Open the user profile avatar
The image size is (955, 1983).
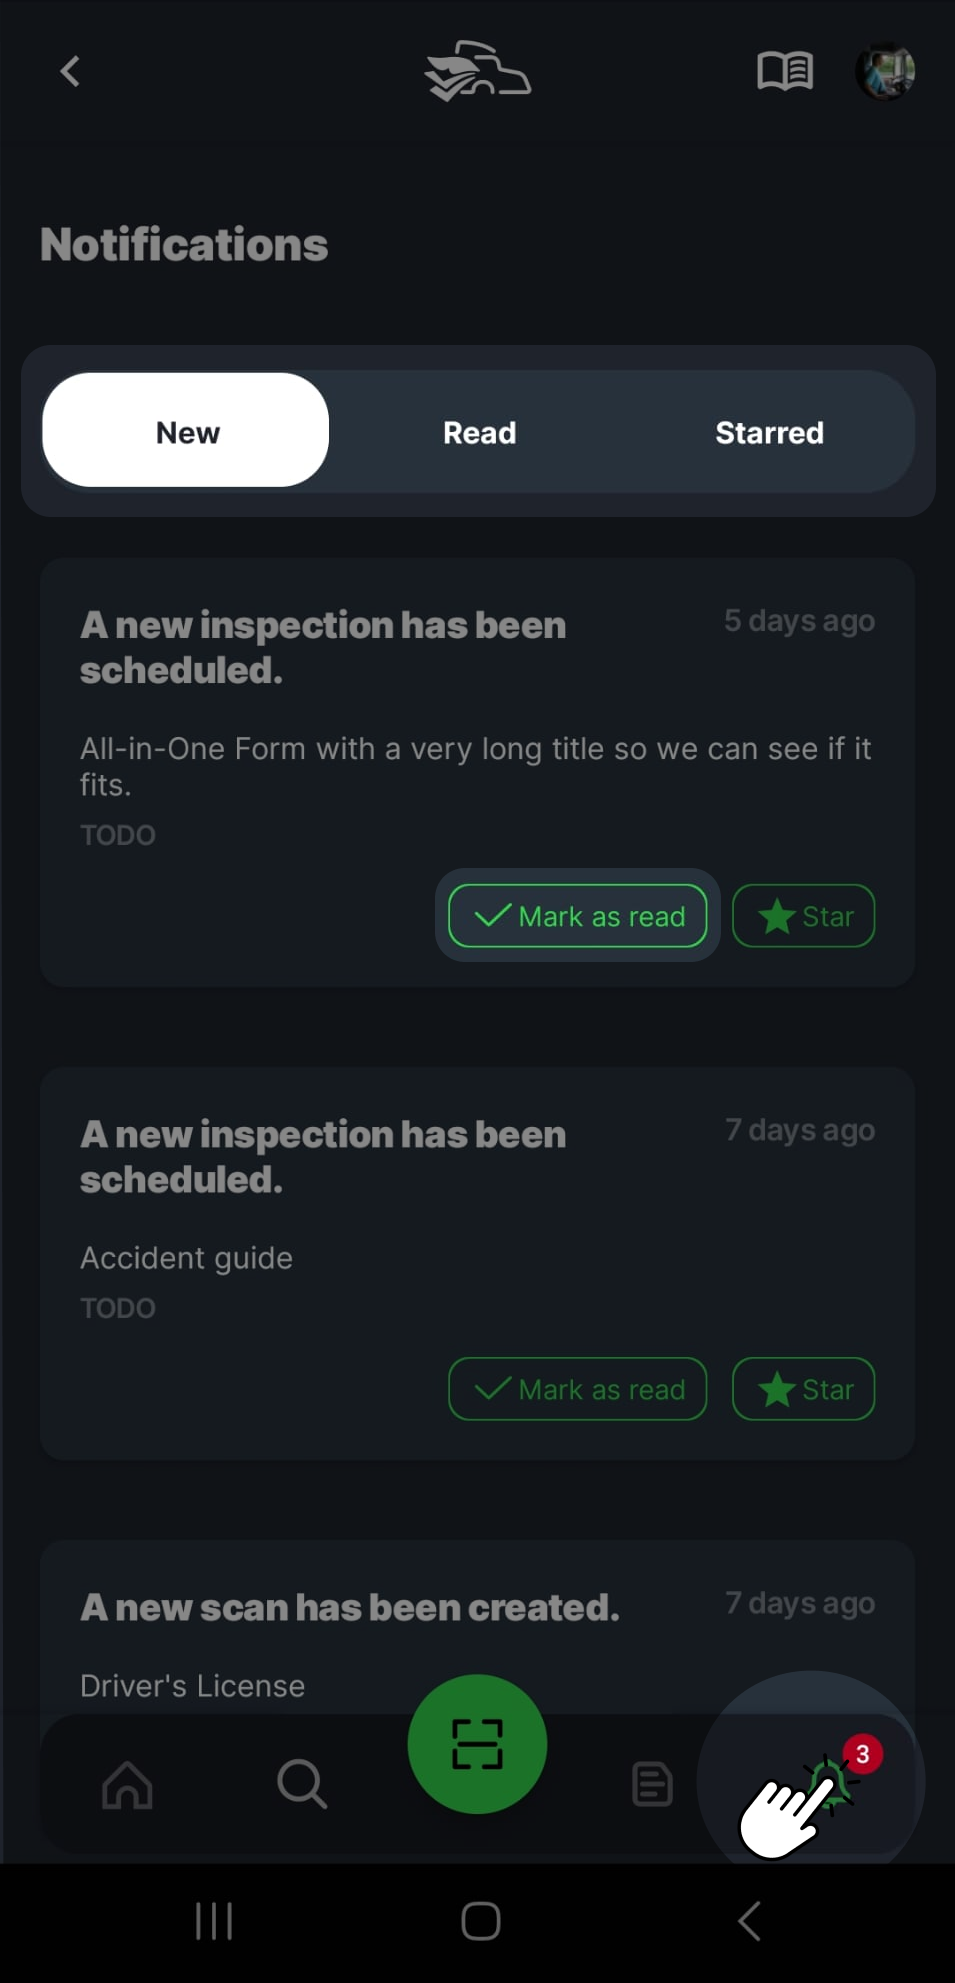click(885, 72)
